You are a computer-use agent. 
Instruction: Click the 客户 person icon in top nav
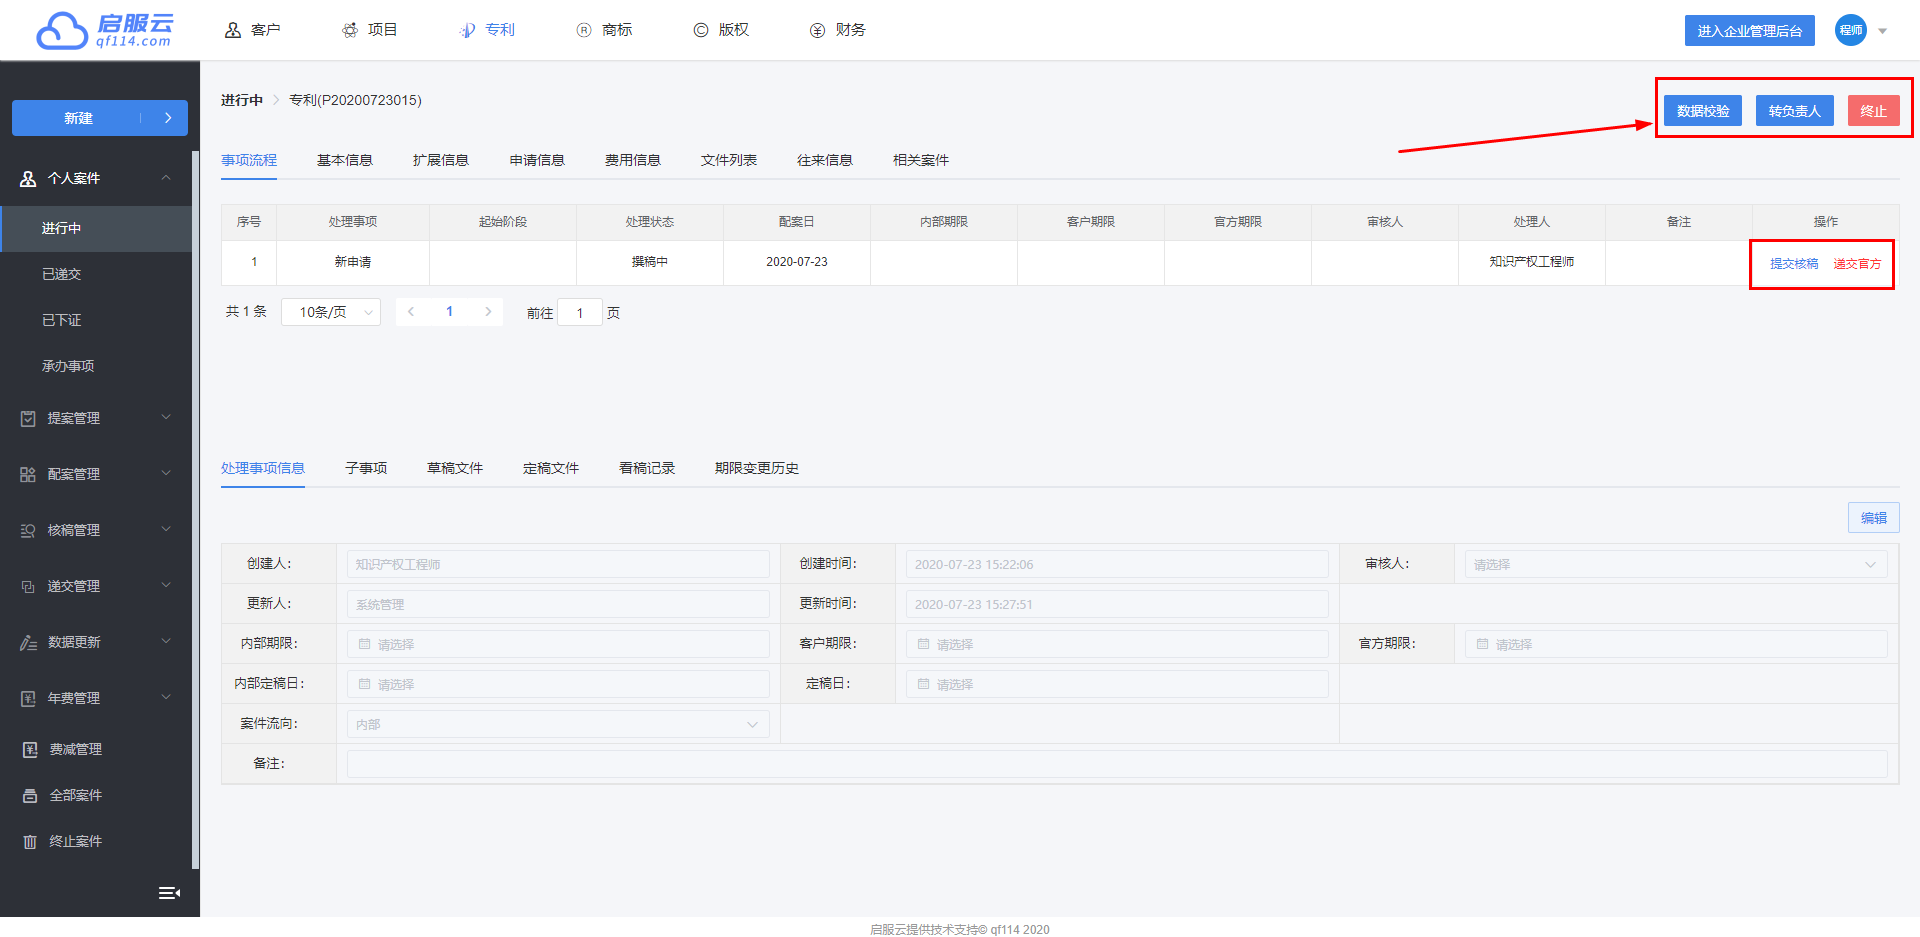(x=233, y=30)
